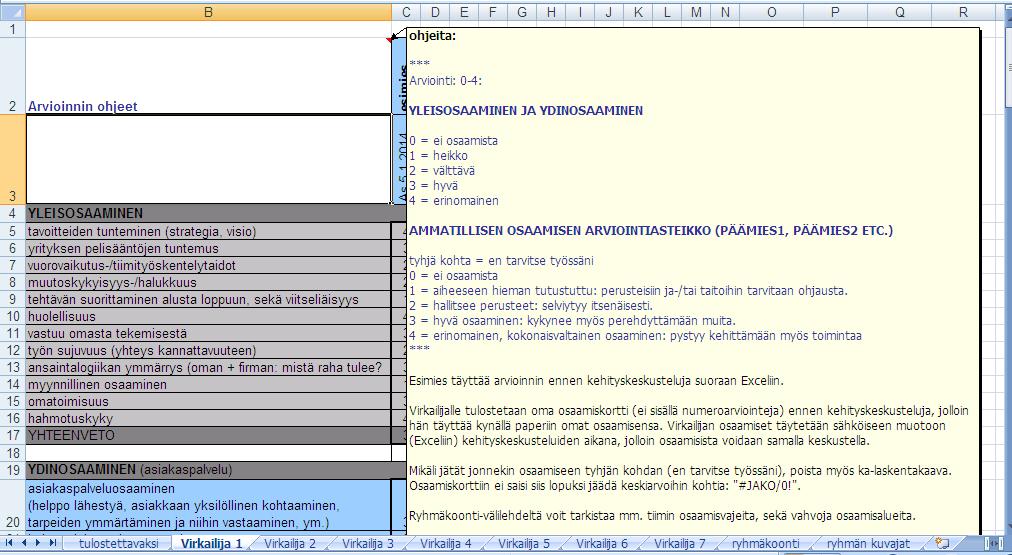Click empty cell B1

click(x=208, y=29)
